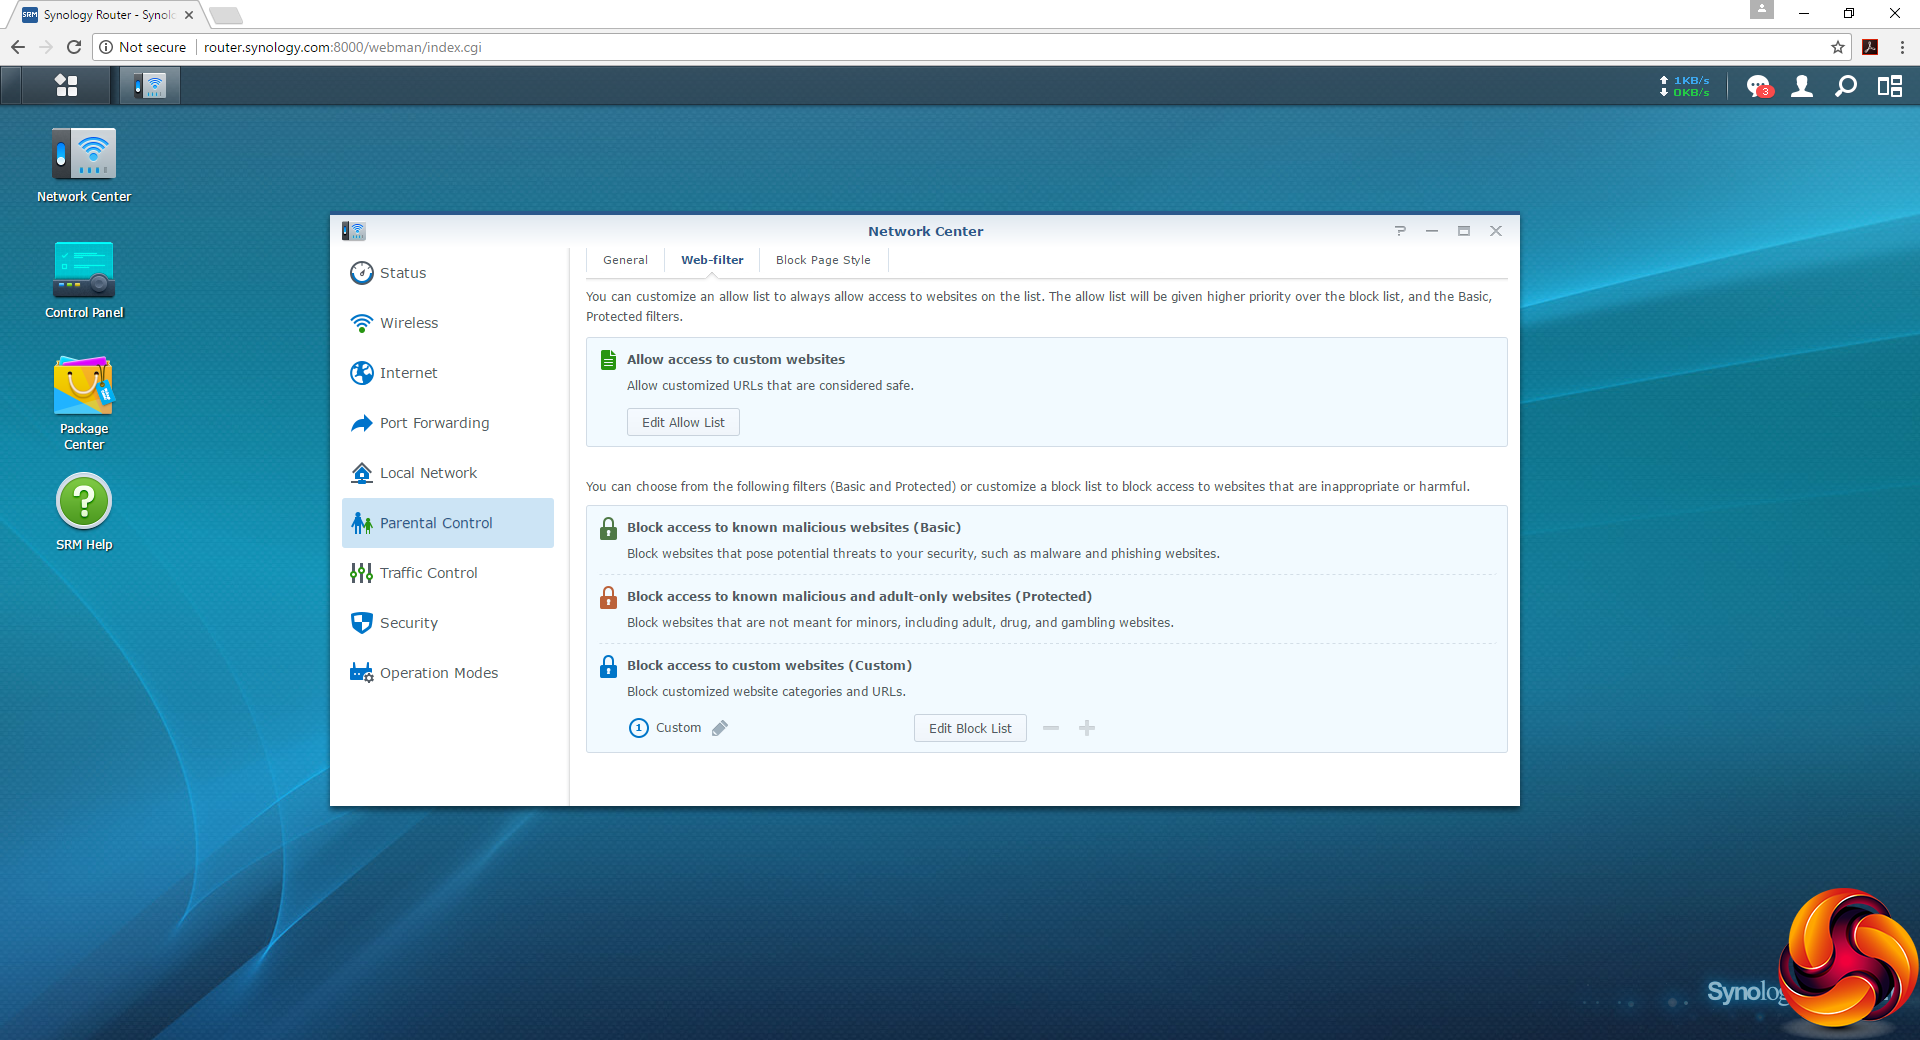The height and width of the screenshot is (1040, 1920).
Task: Click 'Block access to known malicious websites (Basic)'
Action: (x=794, y=528)
